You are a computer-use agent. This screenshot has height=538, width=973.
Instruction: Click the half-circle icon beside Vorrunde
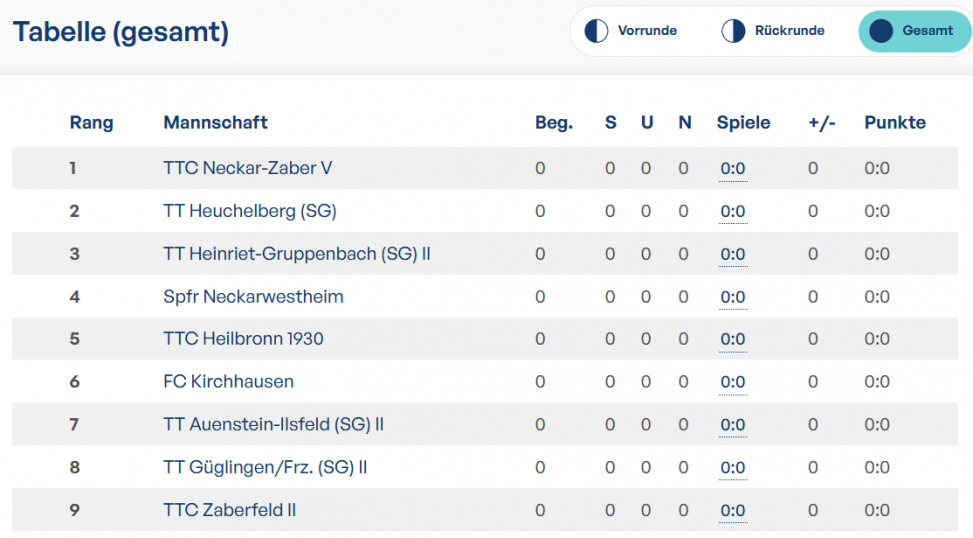click(x=596, y=30)
